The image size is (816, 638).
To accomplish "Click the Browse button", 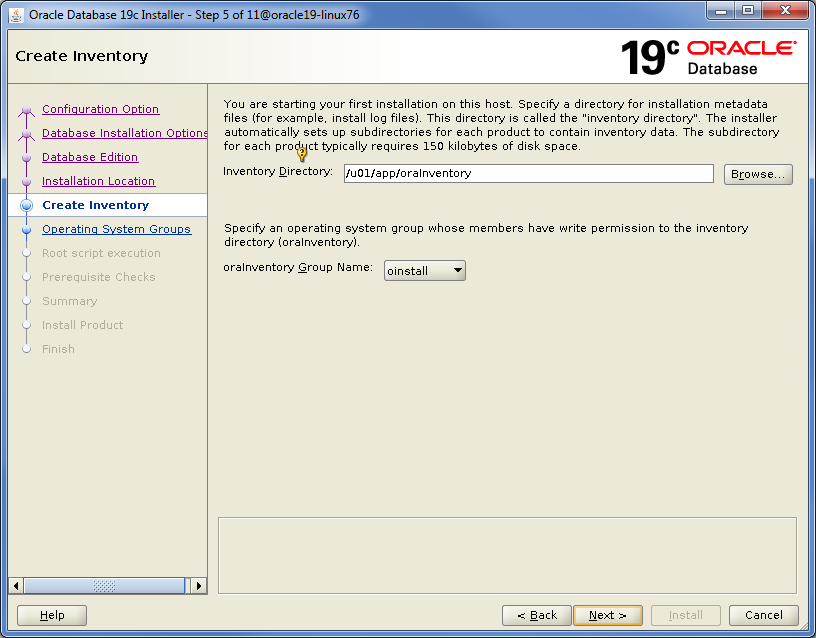I will coord(758,174).
